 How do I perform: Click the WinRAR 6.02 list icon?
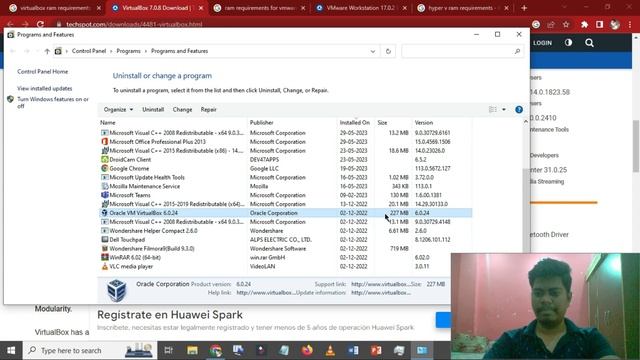tap(104, 258)
